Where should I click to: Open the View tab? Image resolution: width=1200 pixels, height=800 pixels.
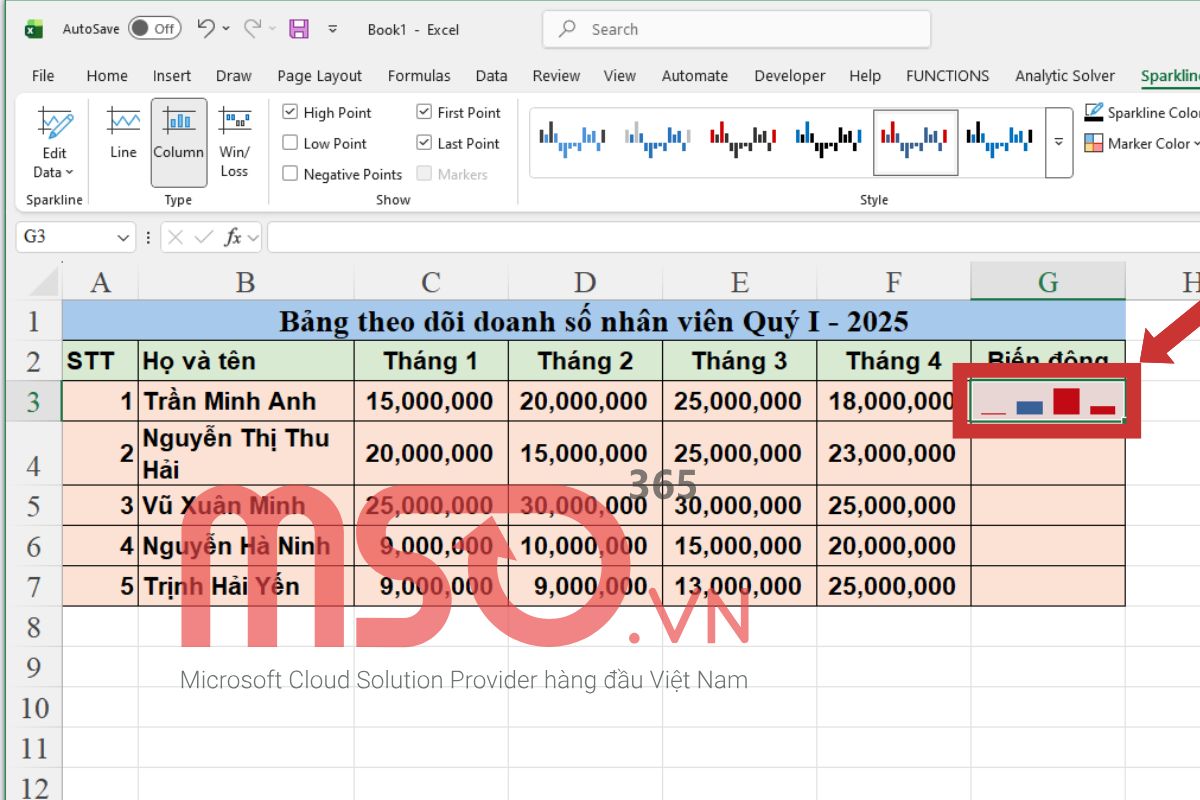[x=620, y=76]
